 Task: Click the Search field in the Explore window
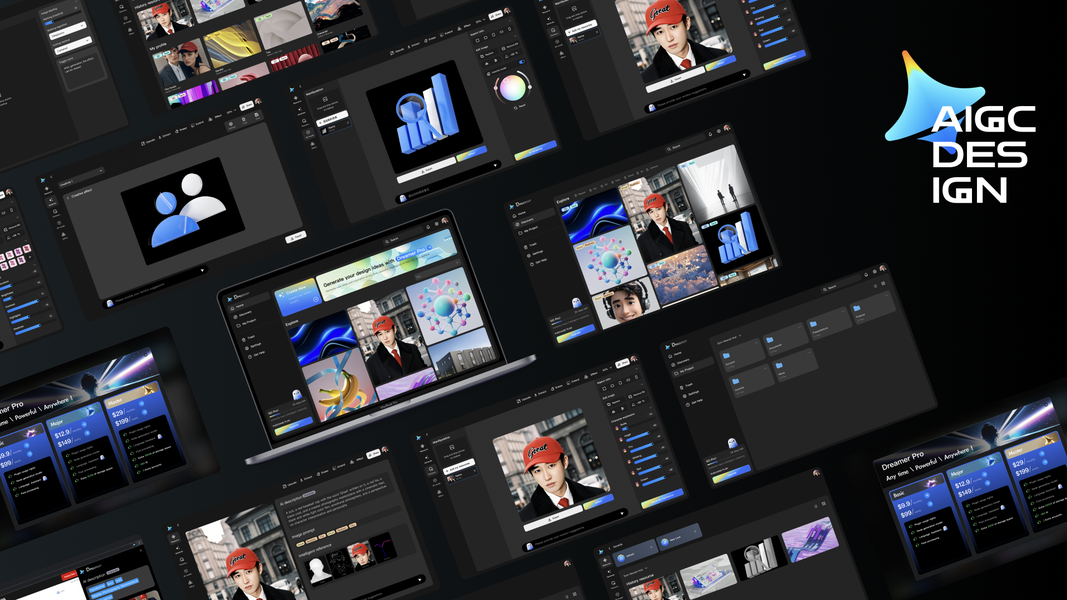point(684,145)
